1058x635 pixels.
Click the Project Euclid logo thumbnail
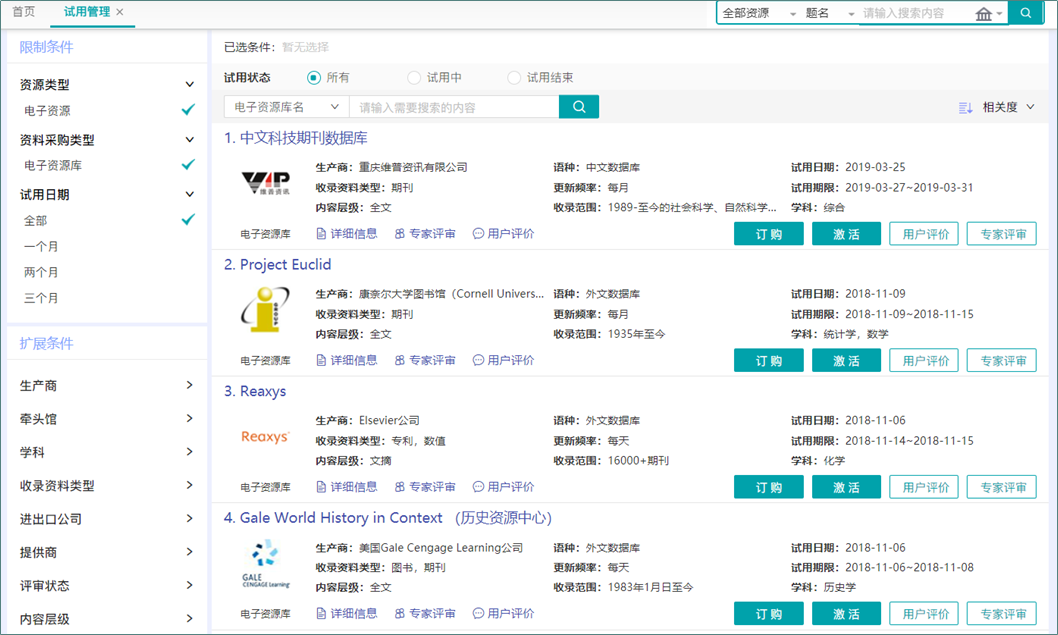tap(265, 309)
